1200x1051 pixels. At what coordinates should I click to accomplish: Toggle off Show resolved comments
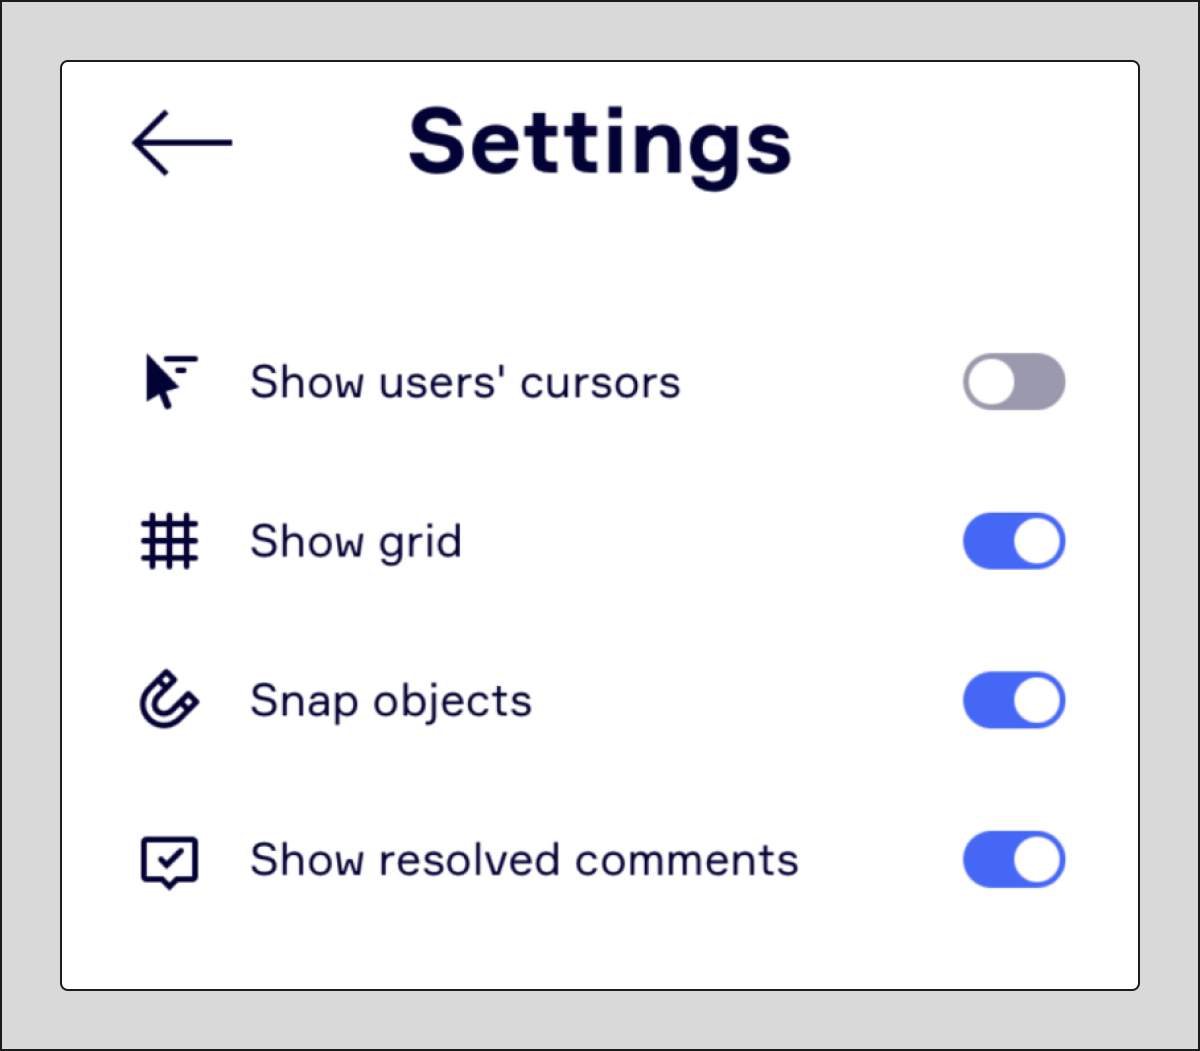[1014, 859]
